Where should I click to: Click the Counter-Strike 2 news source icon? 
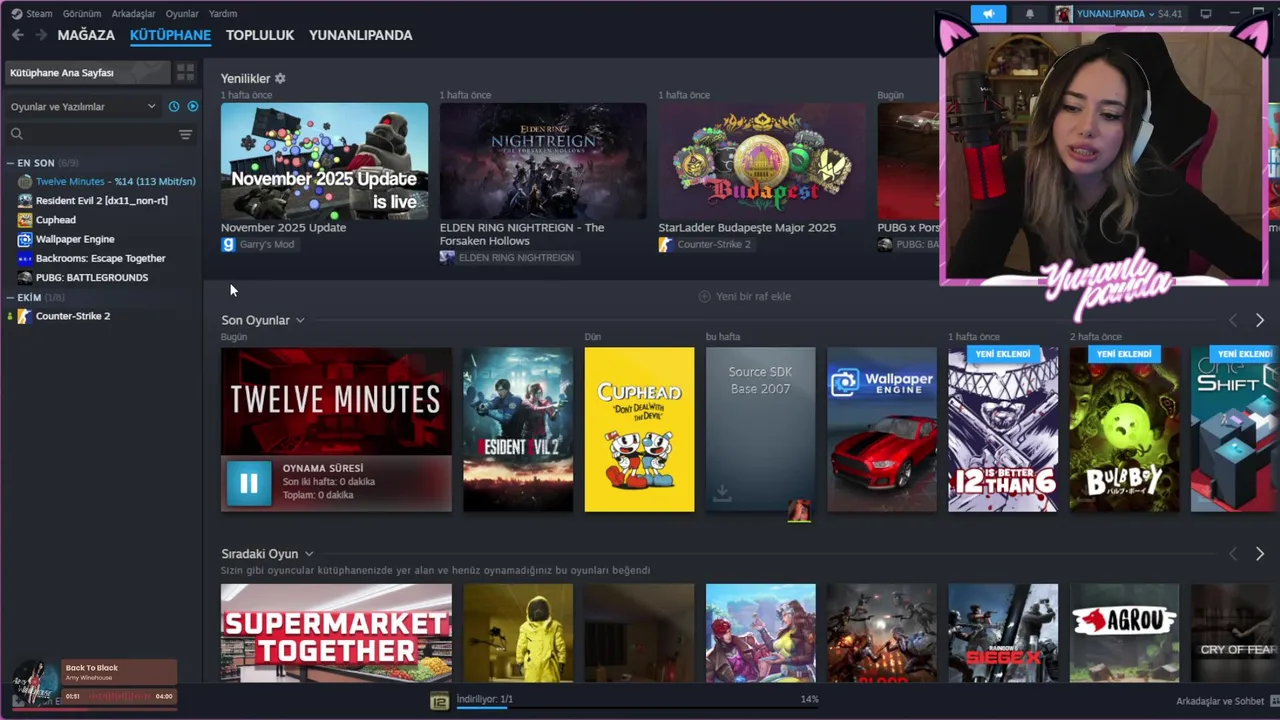(665, 244)
